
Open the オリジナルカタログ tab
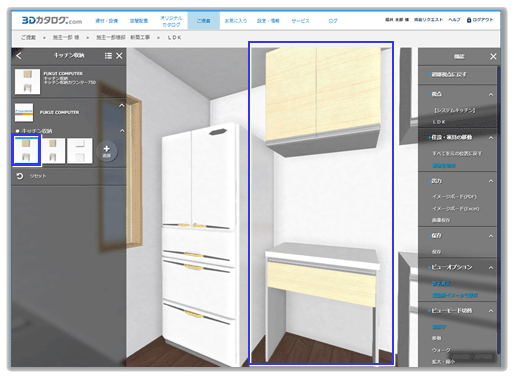(x=171, y=21)
